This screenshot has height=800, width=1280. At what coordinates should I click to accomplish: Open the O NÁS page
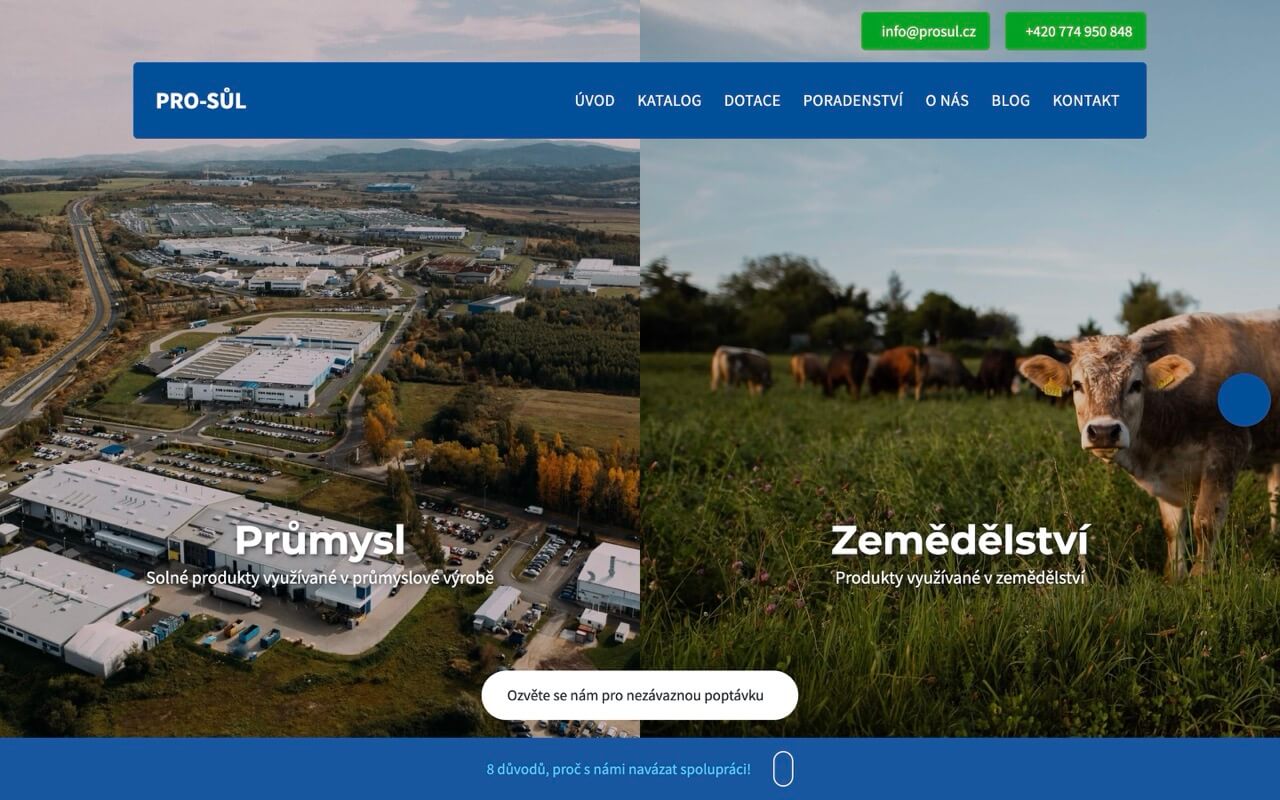click(947, 100)
